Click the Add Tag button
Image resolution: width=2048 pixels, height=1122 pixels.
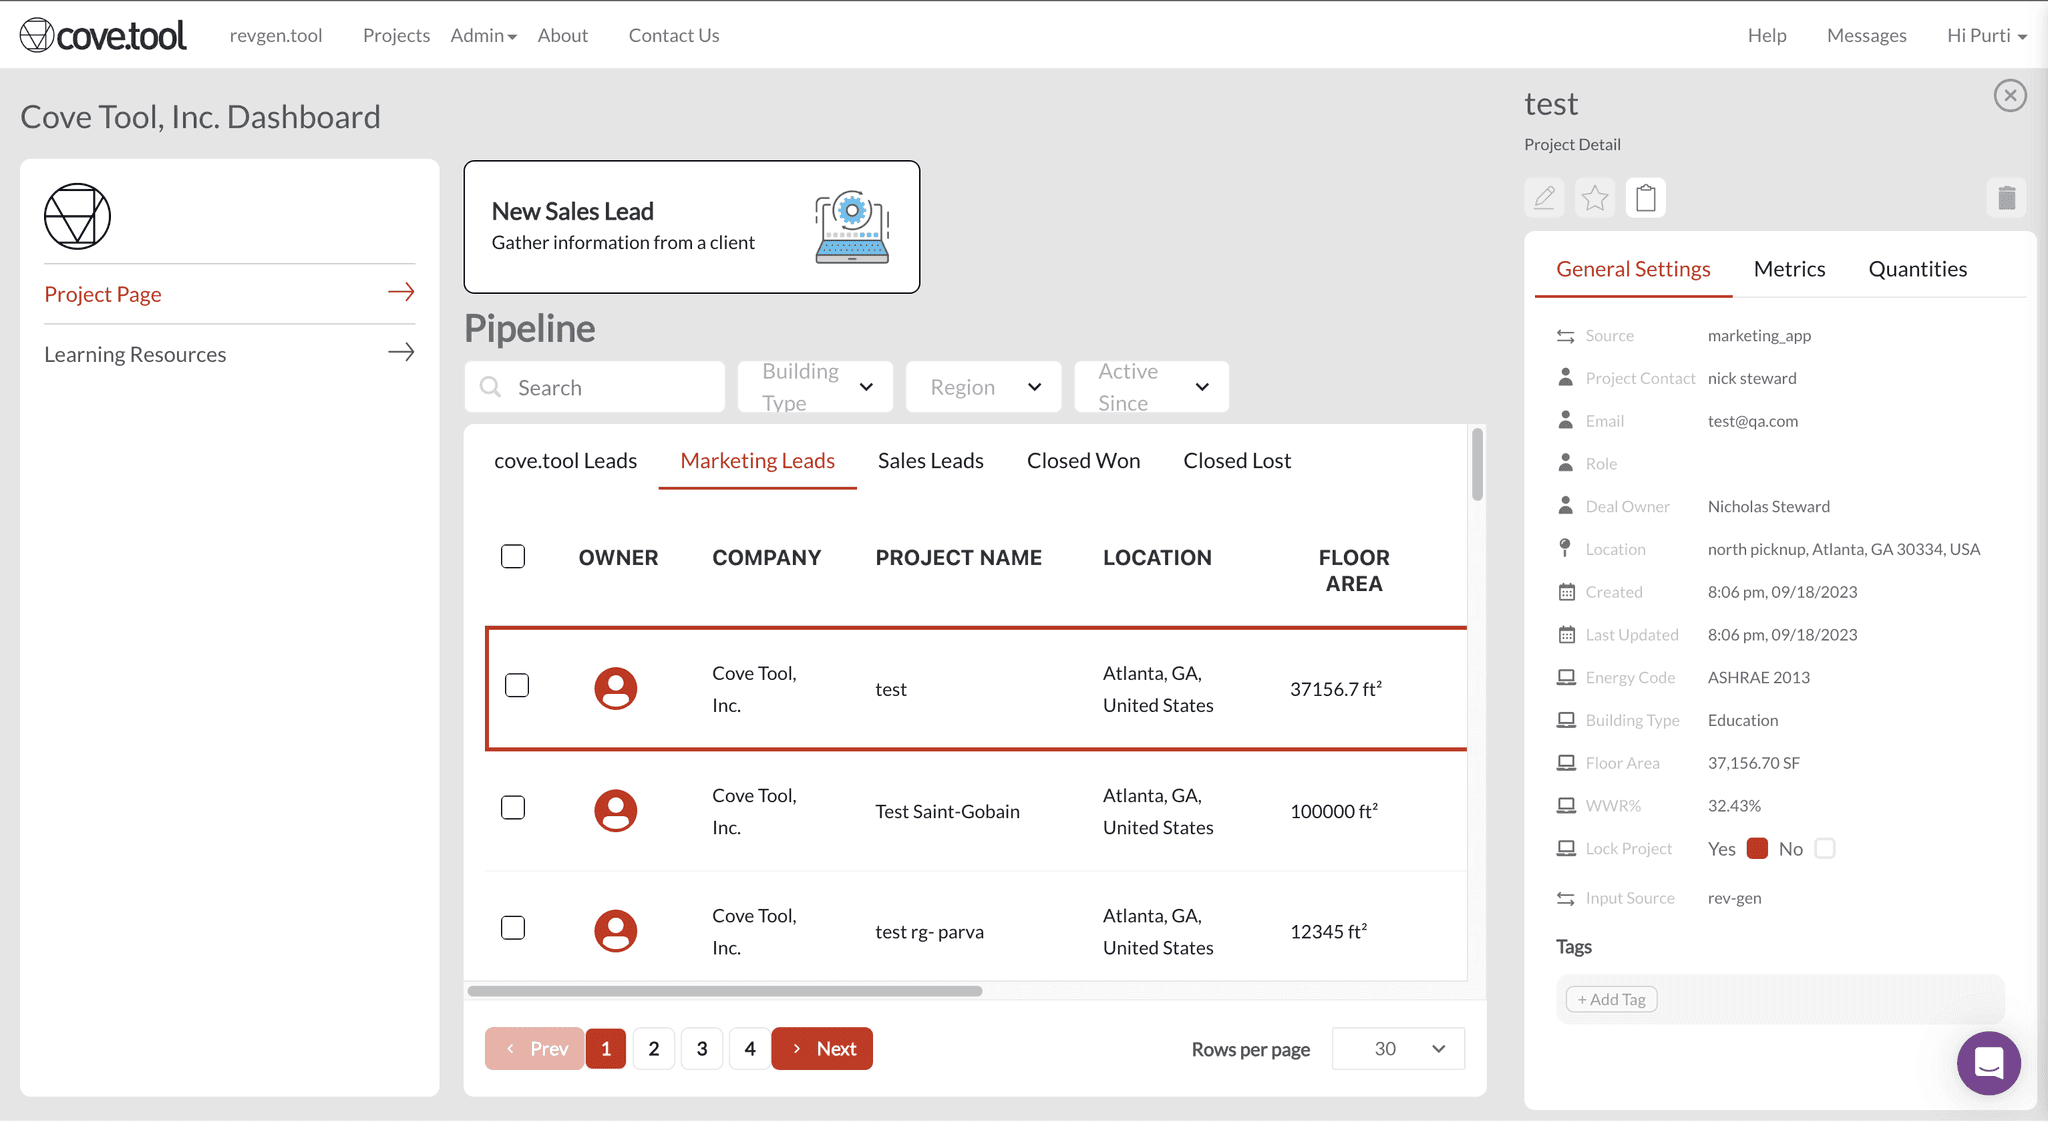pyautogui.click(x=1611, y=1000)
